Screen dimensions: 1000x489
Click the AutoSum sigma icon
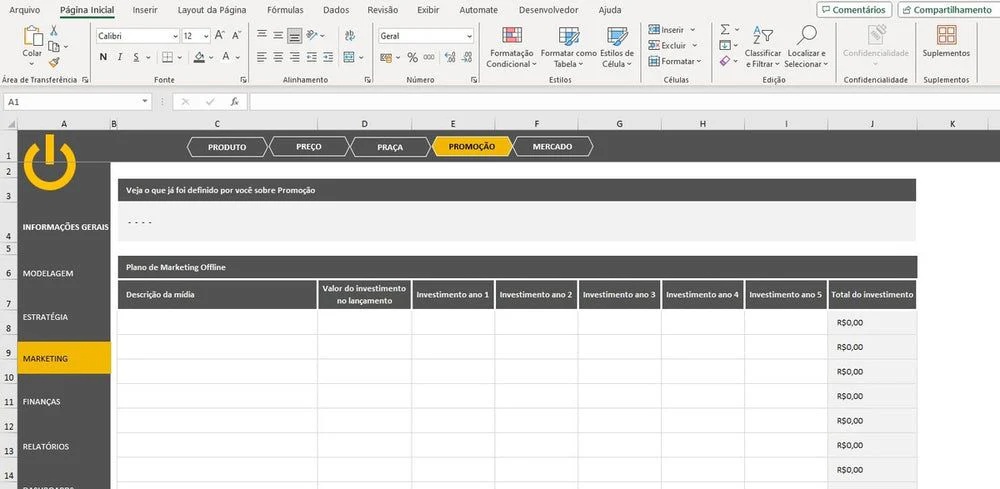[725, 29]
